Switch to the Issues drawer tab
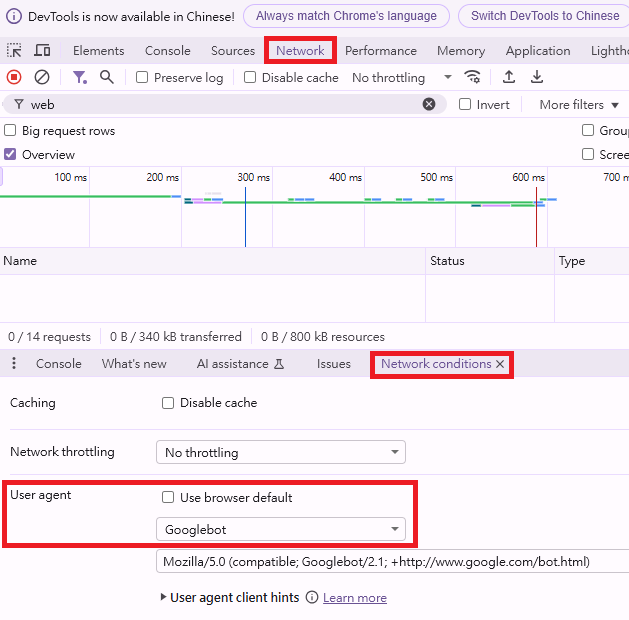The image size is (629, 620). pos(334,363)
